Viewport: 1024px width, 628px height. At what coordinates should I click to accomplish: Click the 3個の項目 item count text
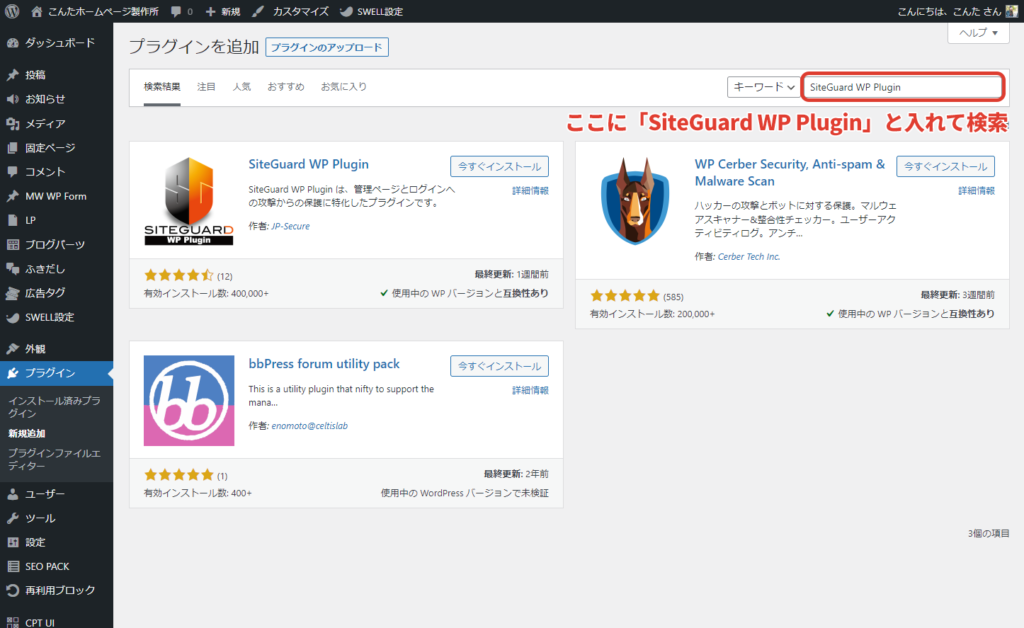[x=988, y=533]
